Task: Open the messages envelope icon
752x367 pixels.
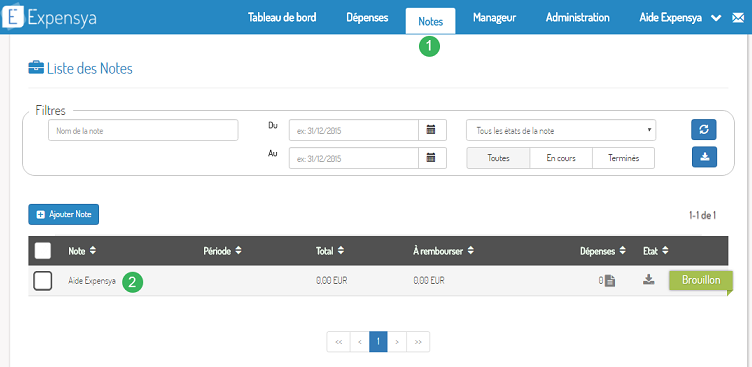Action: coord(737,18)
